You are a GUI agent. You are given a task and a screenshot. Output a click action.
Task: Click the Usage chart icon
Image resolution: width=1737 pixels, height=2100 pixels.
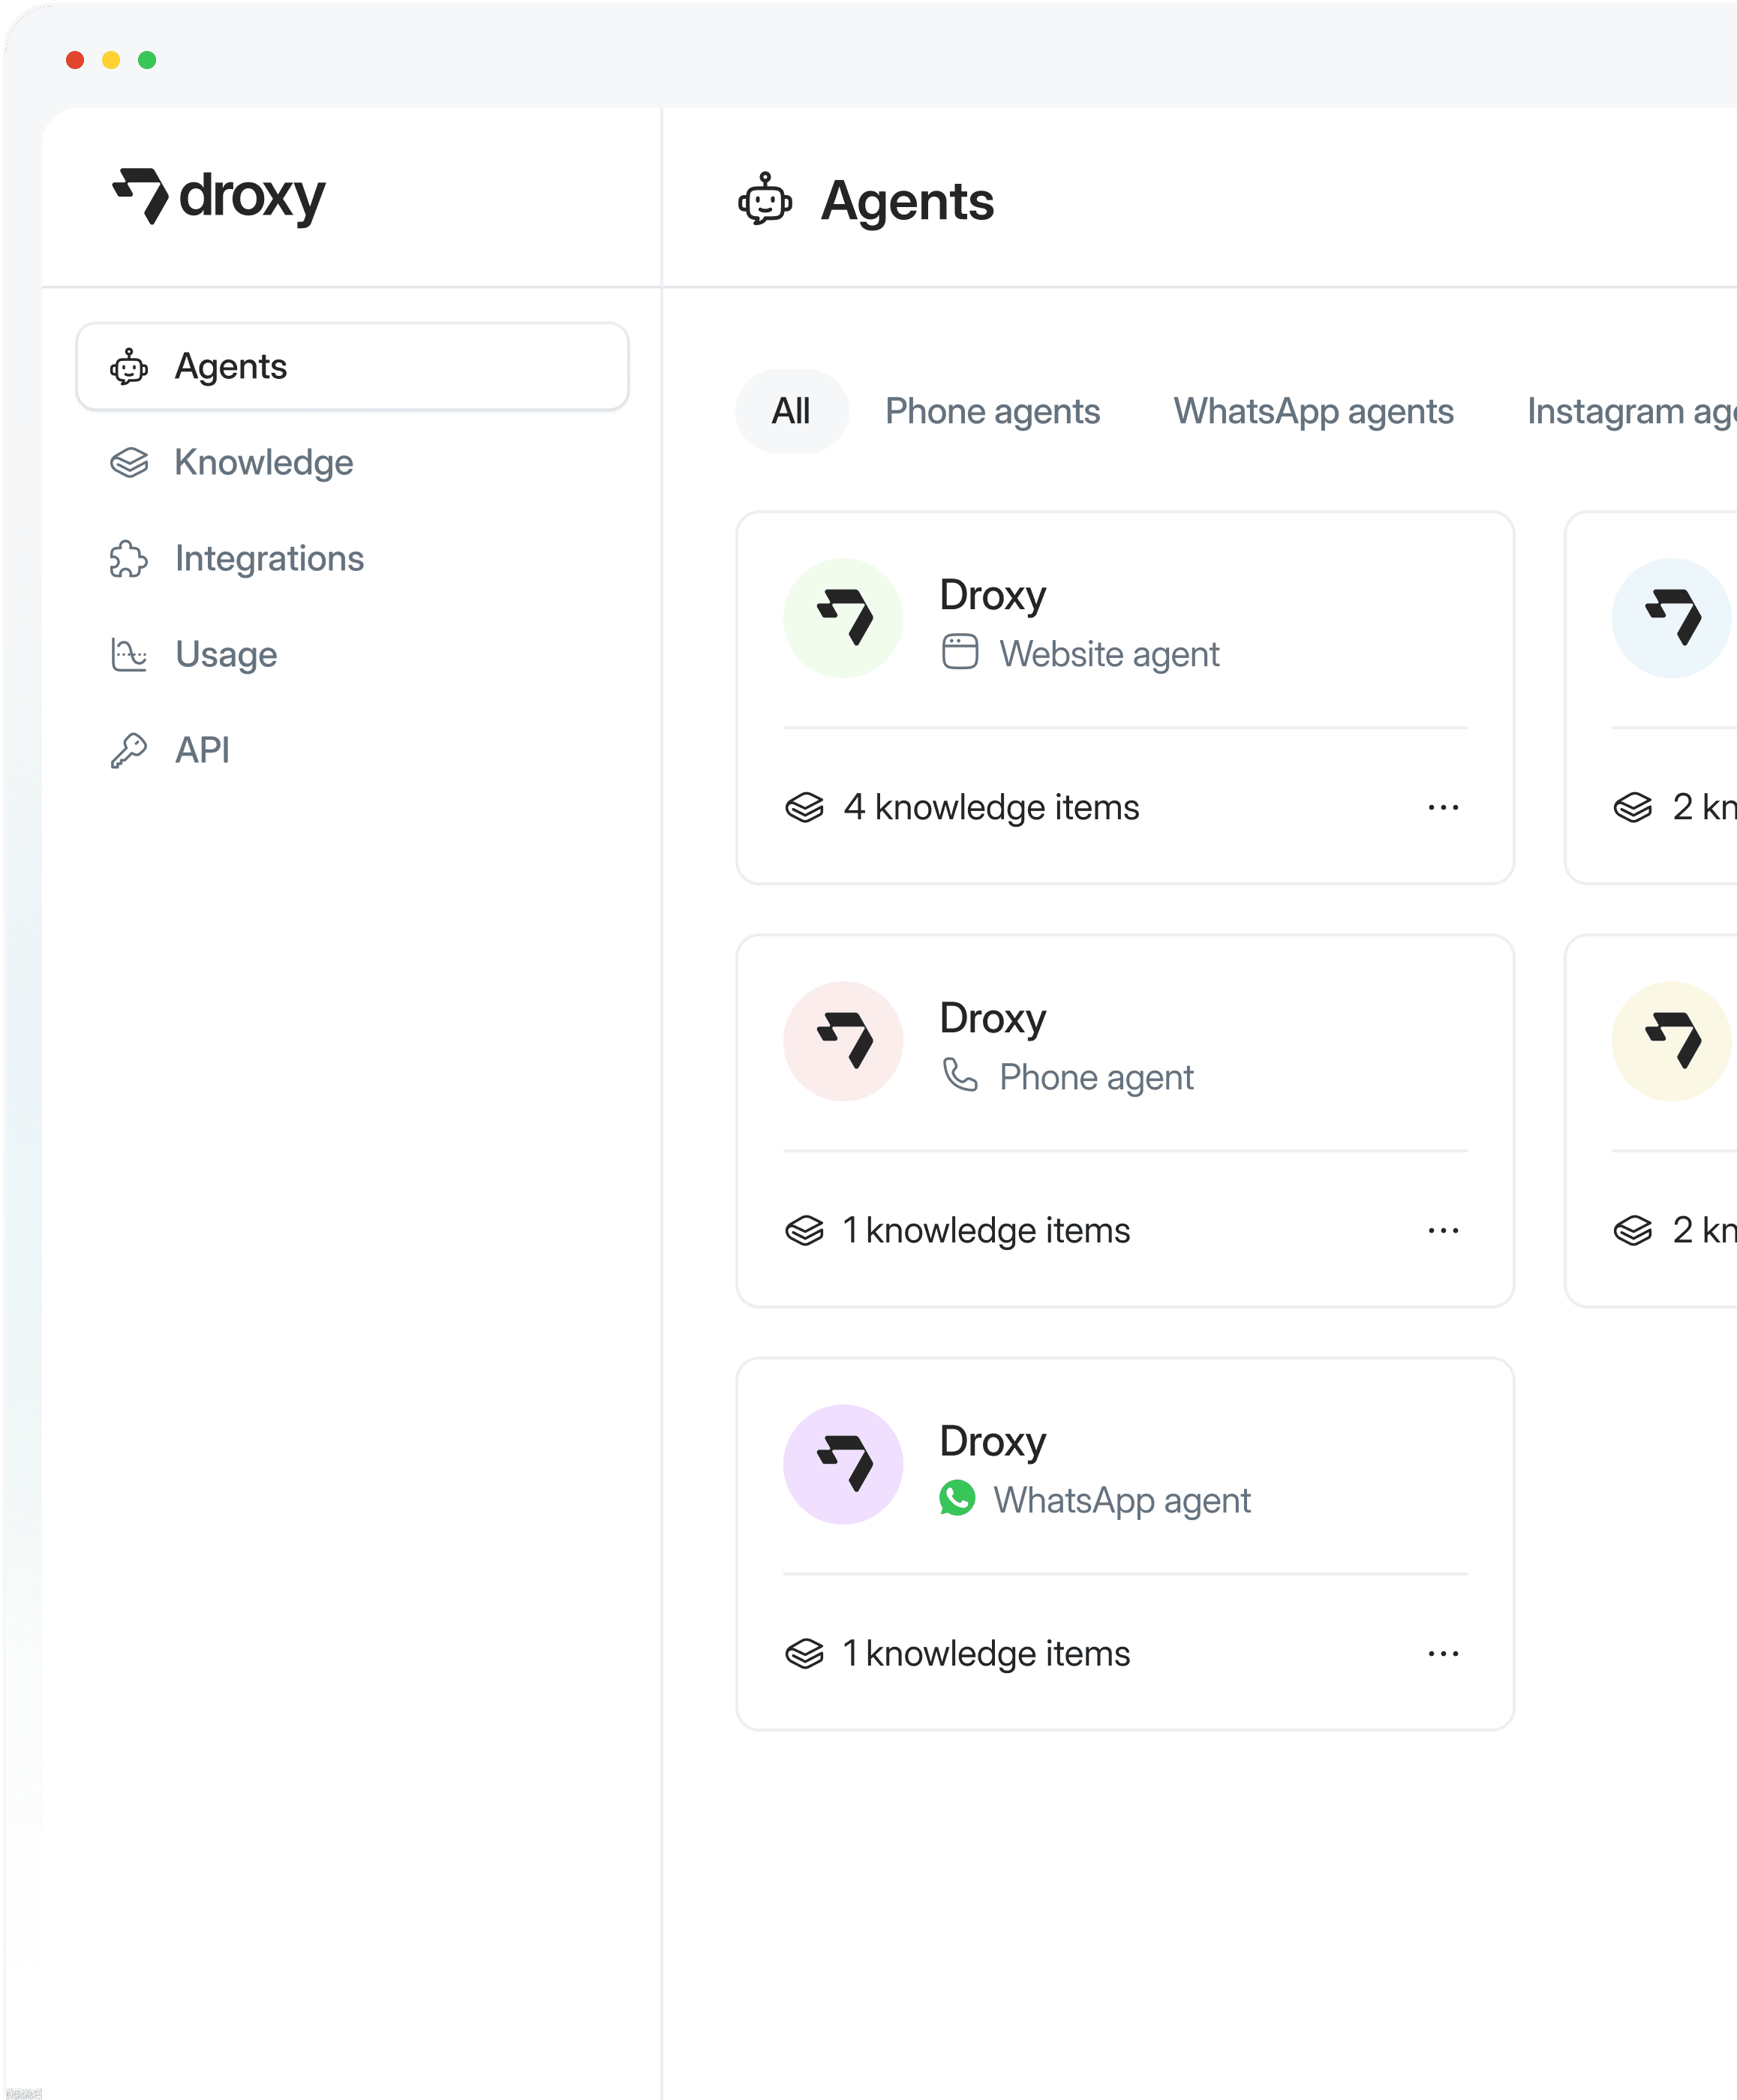129,655
